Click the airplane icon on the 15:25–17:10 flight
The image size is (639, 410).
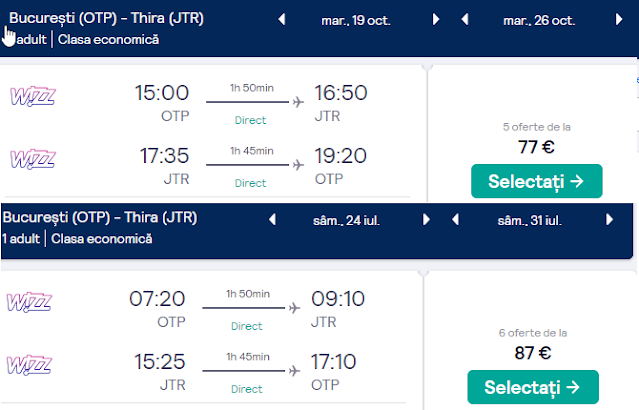coord(294,370)
